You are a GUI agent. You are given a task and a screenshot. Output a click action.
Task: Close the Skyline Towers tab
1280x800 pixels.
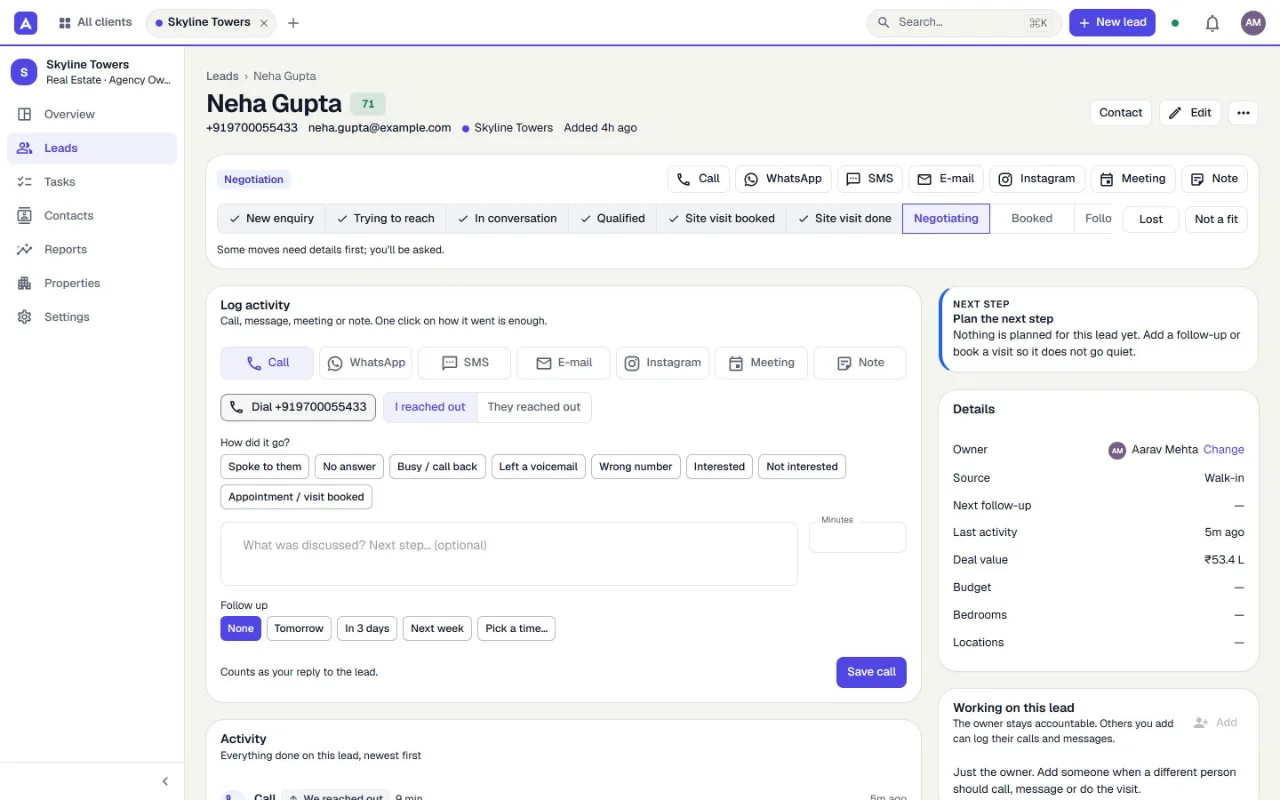264,23
